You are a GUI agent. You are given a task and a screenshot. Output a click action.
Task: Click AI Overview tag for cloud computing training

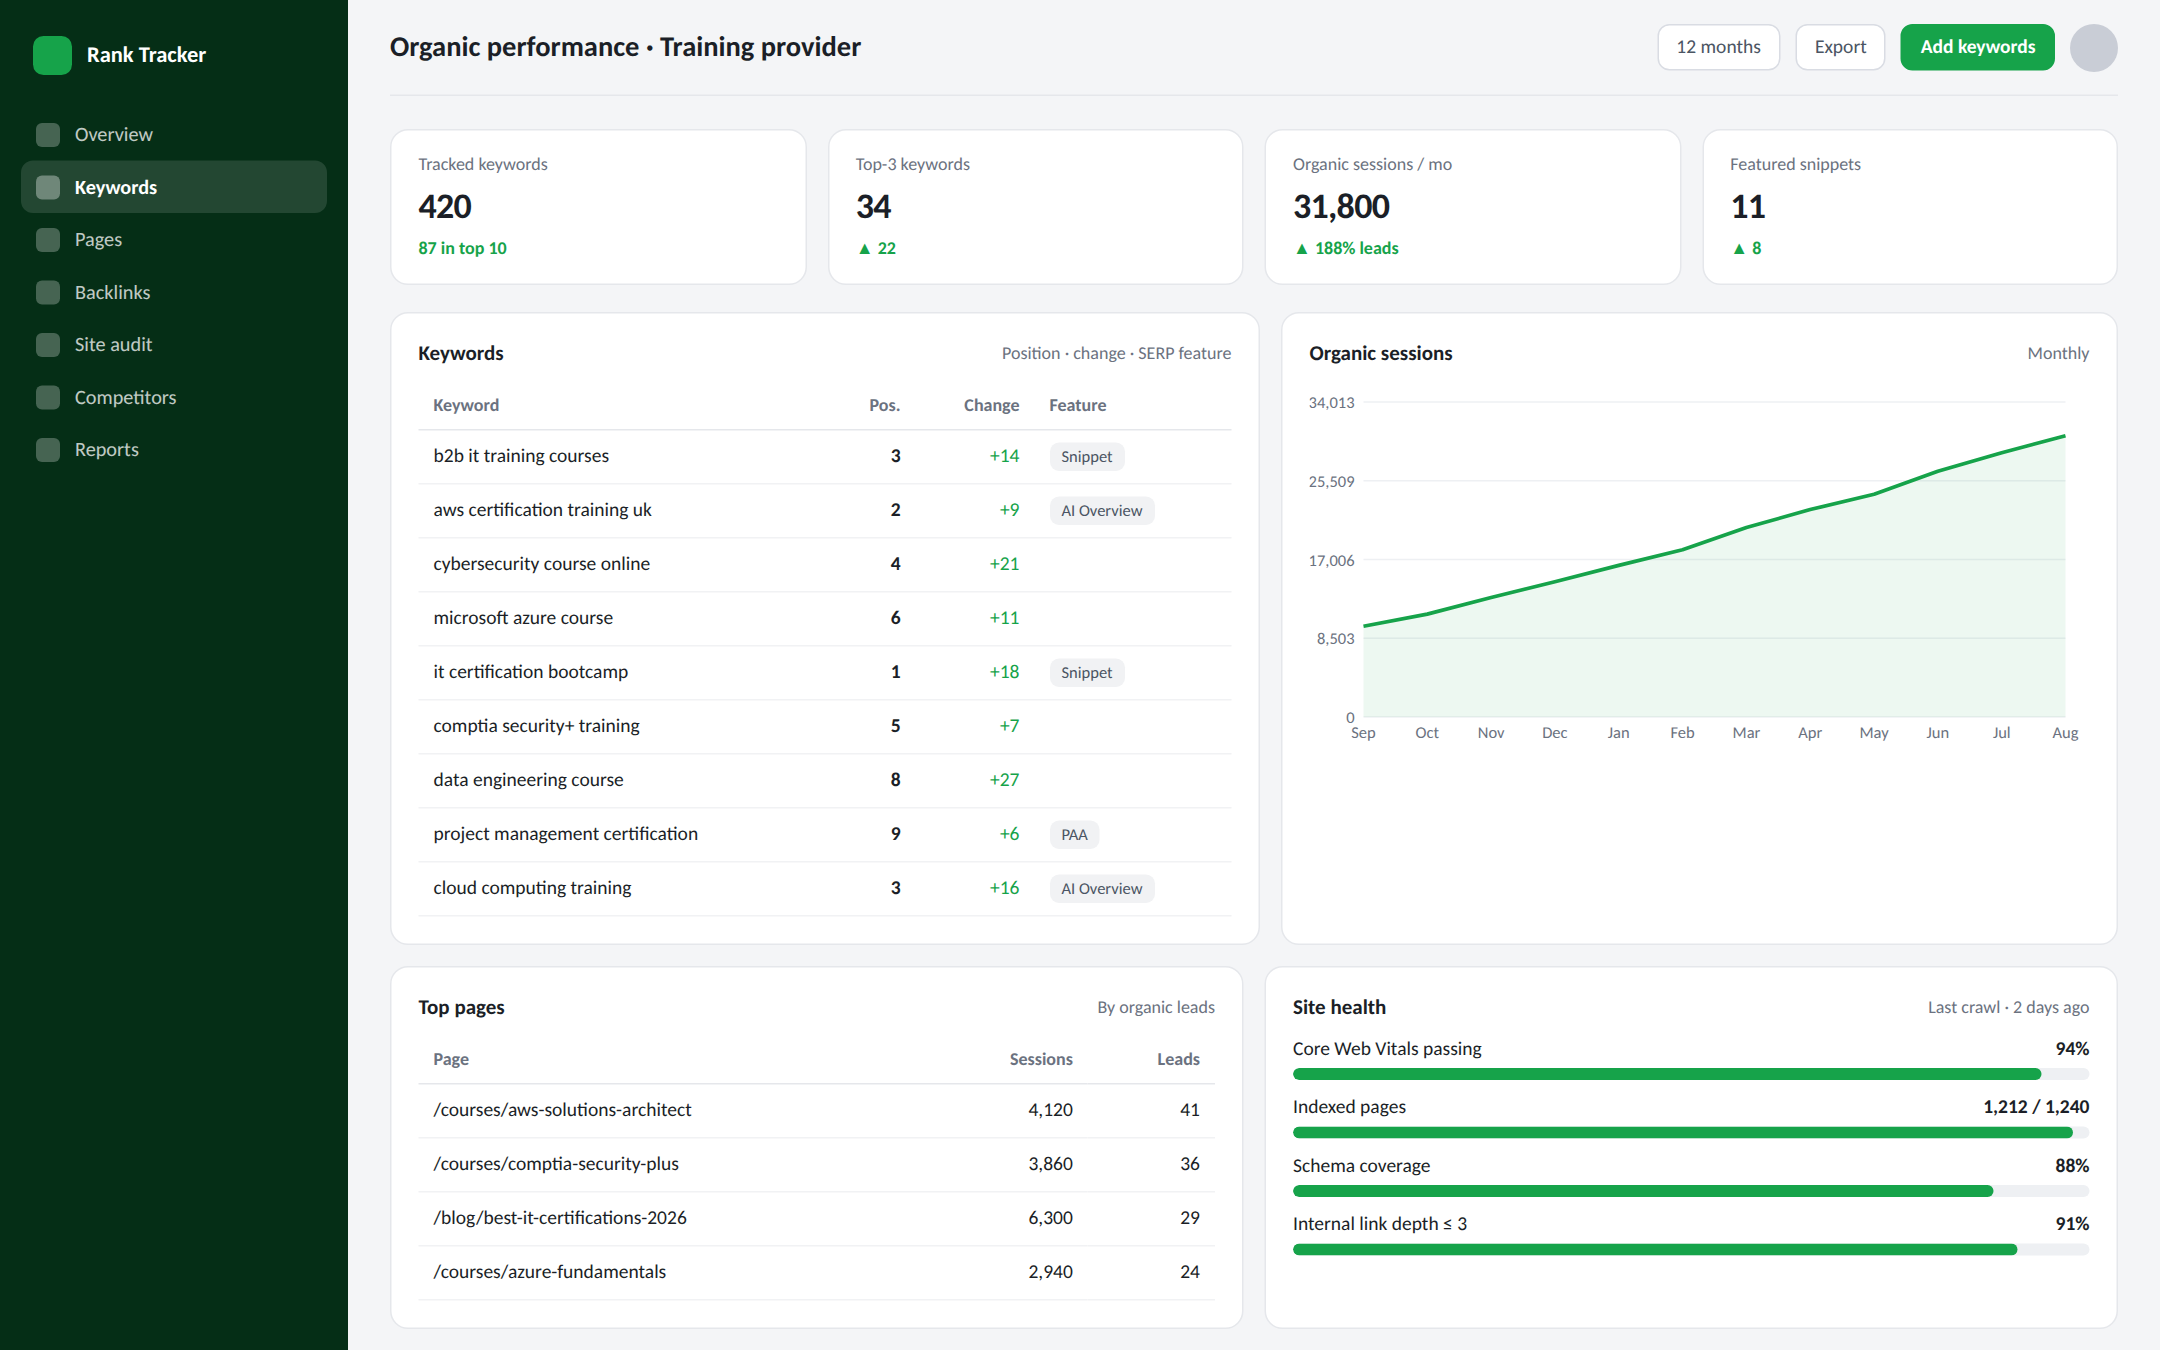click(x=1101, y=888)
